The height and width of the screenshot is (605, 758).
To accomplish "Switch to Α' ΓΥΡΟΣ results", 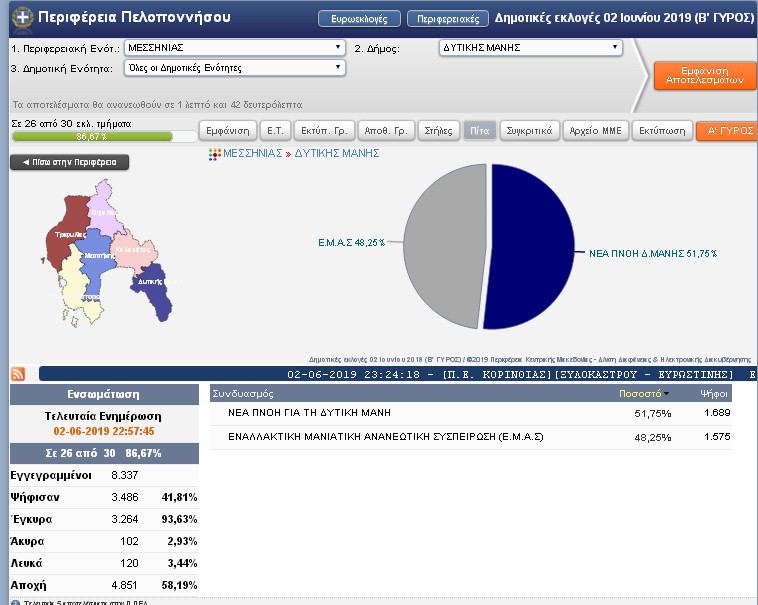I will pyautogui.click(x=727, y=131).
